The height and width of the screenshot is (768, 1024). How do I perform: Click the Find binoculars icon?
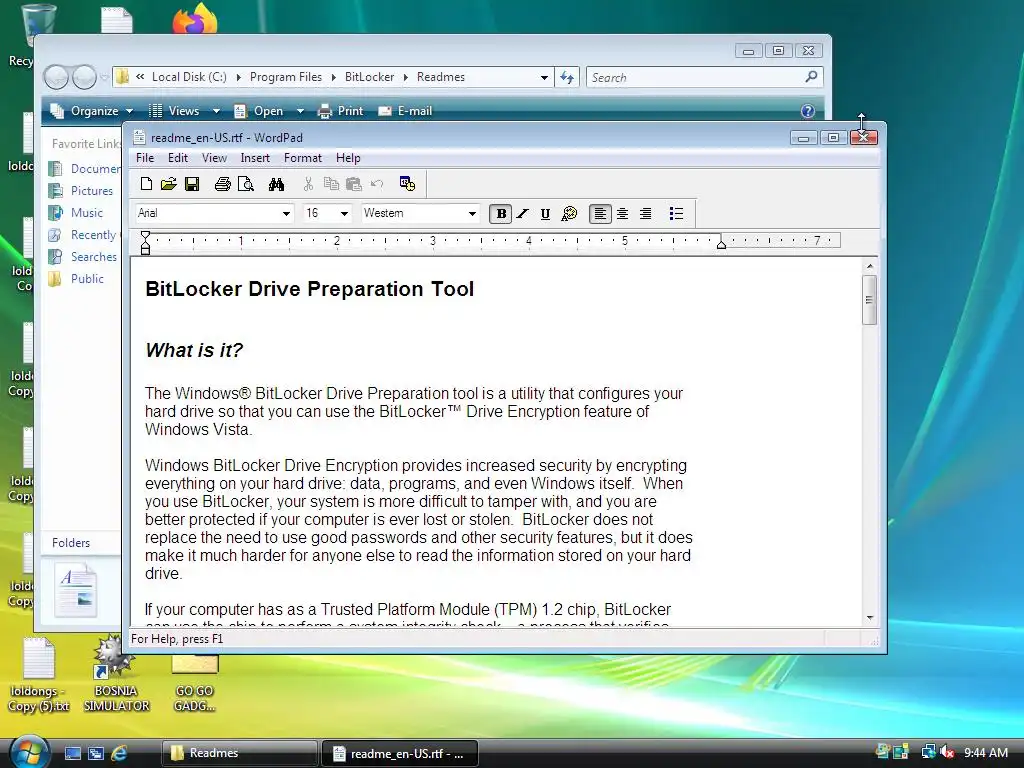tap(276, 184)
